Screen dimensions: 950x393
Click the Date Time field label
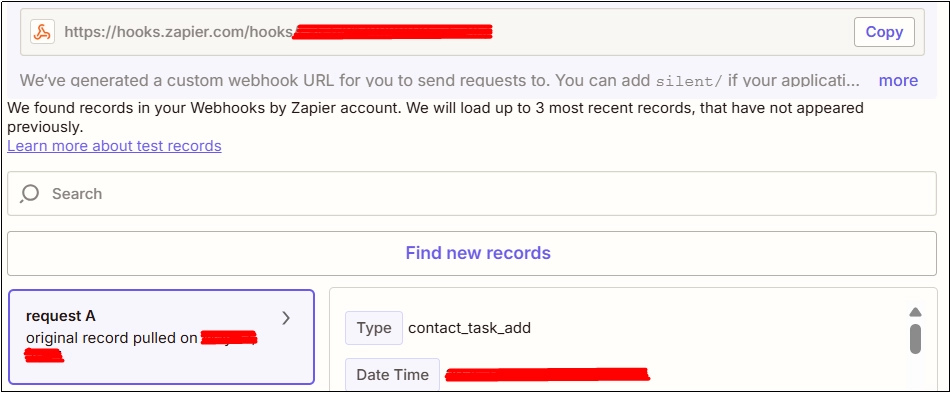[x=393, y=375]
